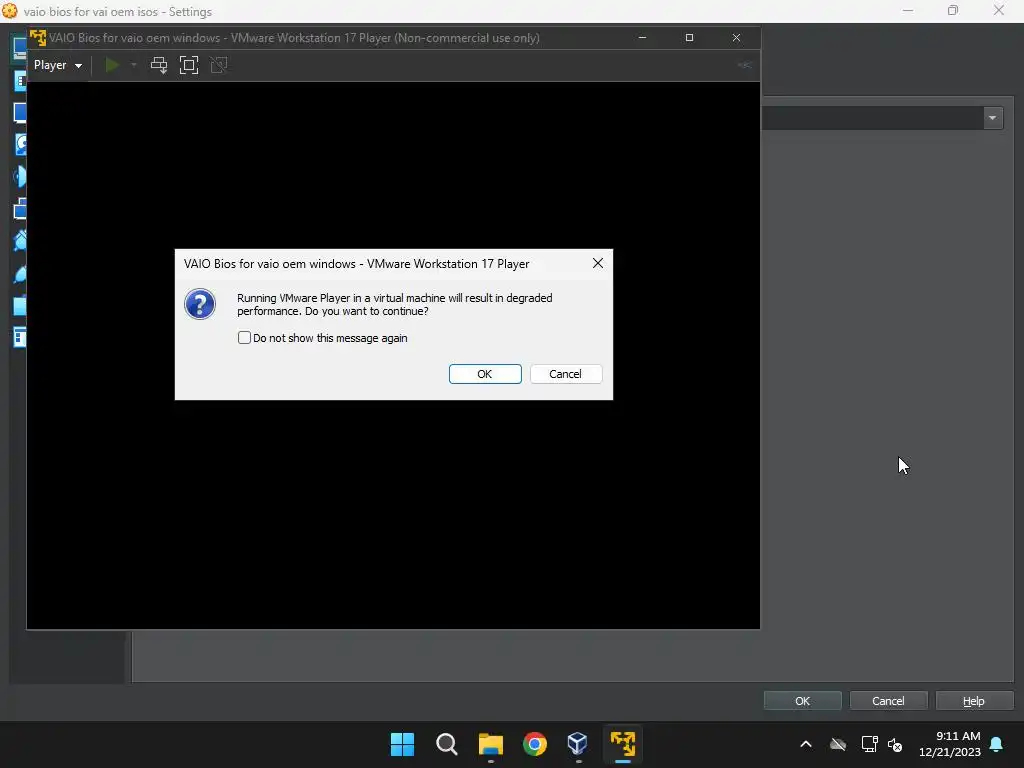This screenshot has height=768, width=1024.
Task: Minimize the VMware Workstation Player window
Action: coord(642,38)
